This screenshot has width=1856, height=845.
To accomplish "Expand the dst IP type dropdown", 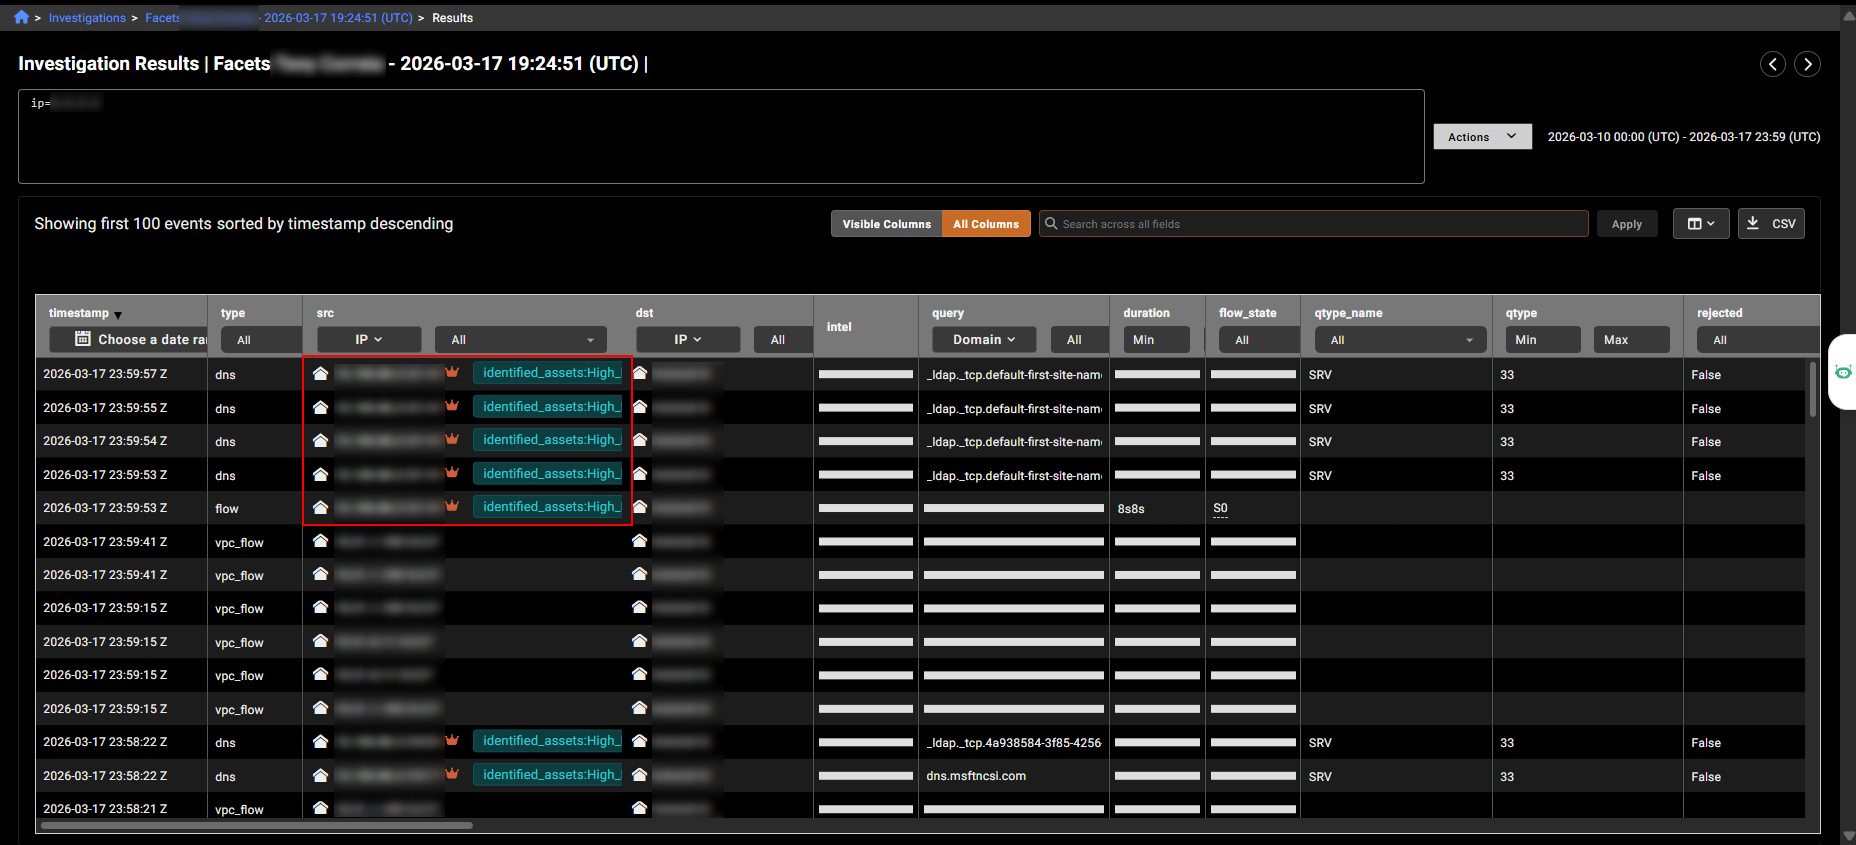I will [x=688, y=340].
